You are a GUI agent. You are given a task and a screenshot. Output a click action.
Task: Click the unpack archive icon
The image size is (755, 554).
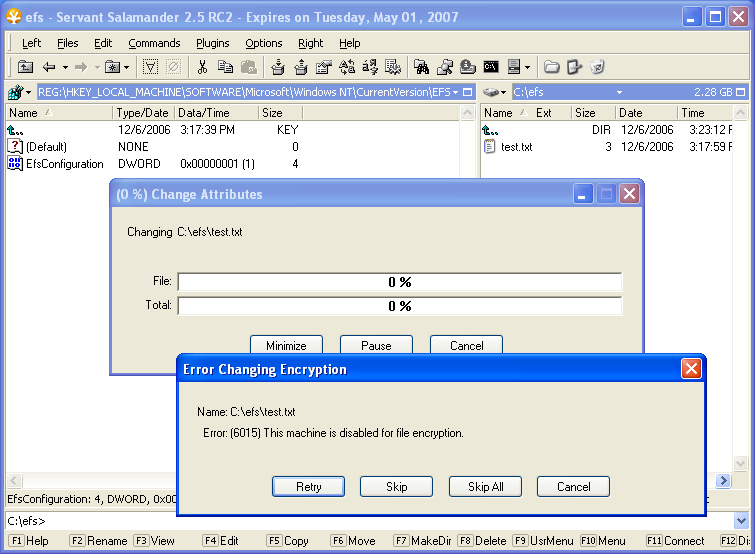point(301,67)
